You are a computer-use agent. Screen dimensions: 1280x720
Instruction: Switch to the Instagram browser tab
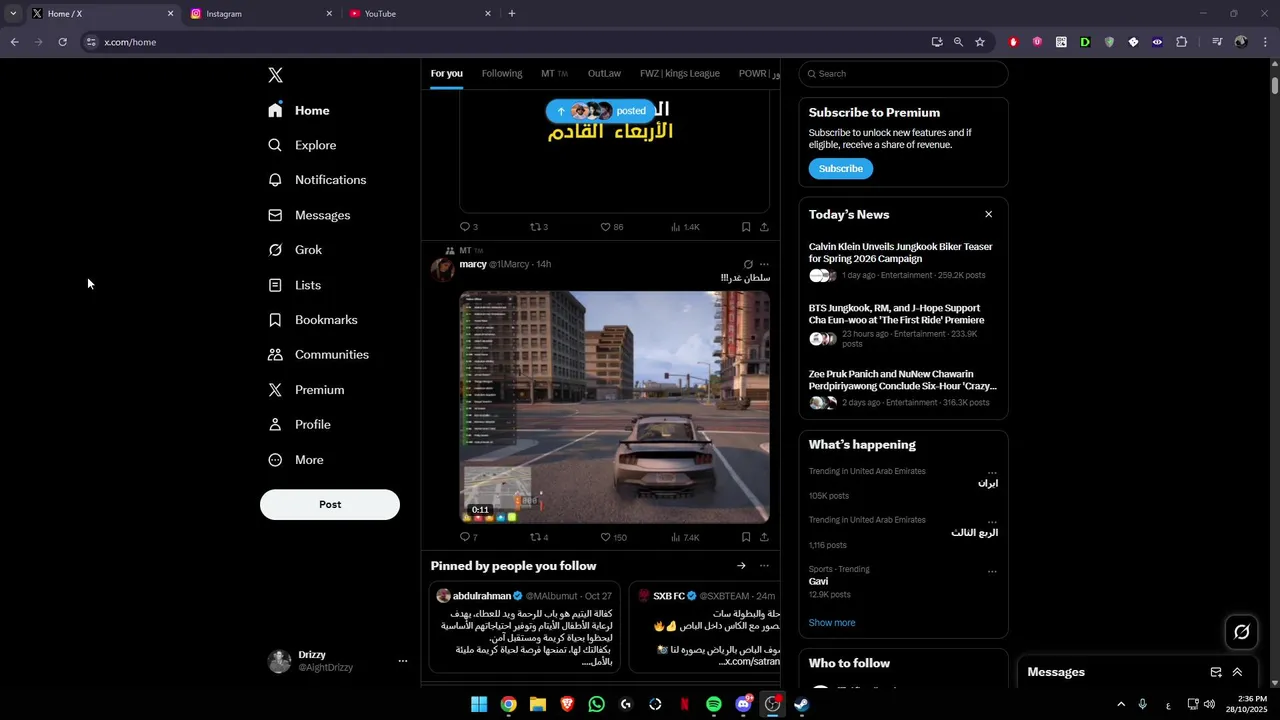(260, 14)
